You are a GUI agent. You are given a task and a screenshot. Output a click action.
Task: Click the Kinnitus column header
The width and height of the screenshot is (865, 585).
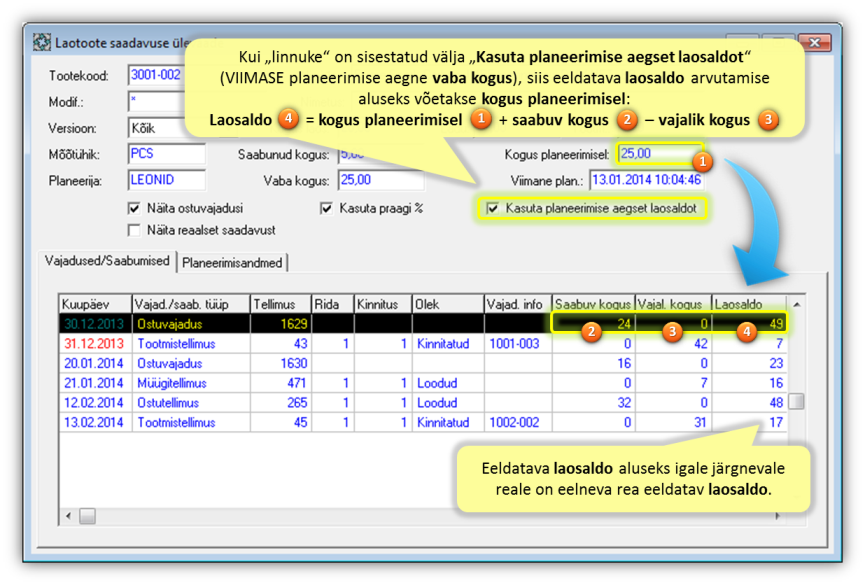tap(383, 304)
